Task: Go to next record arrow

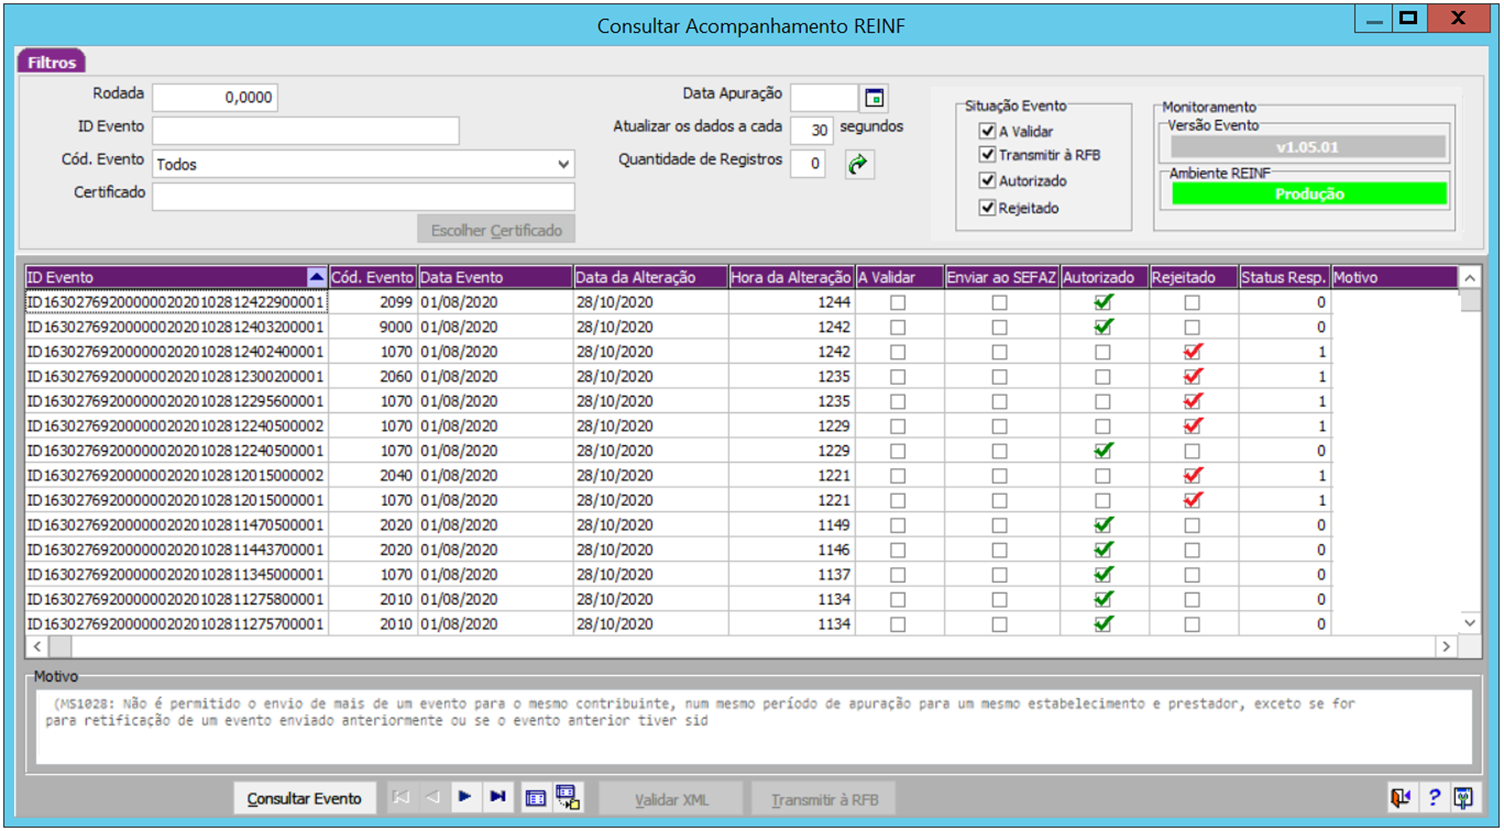Action: [465, 798]
